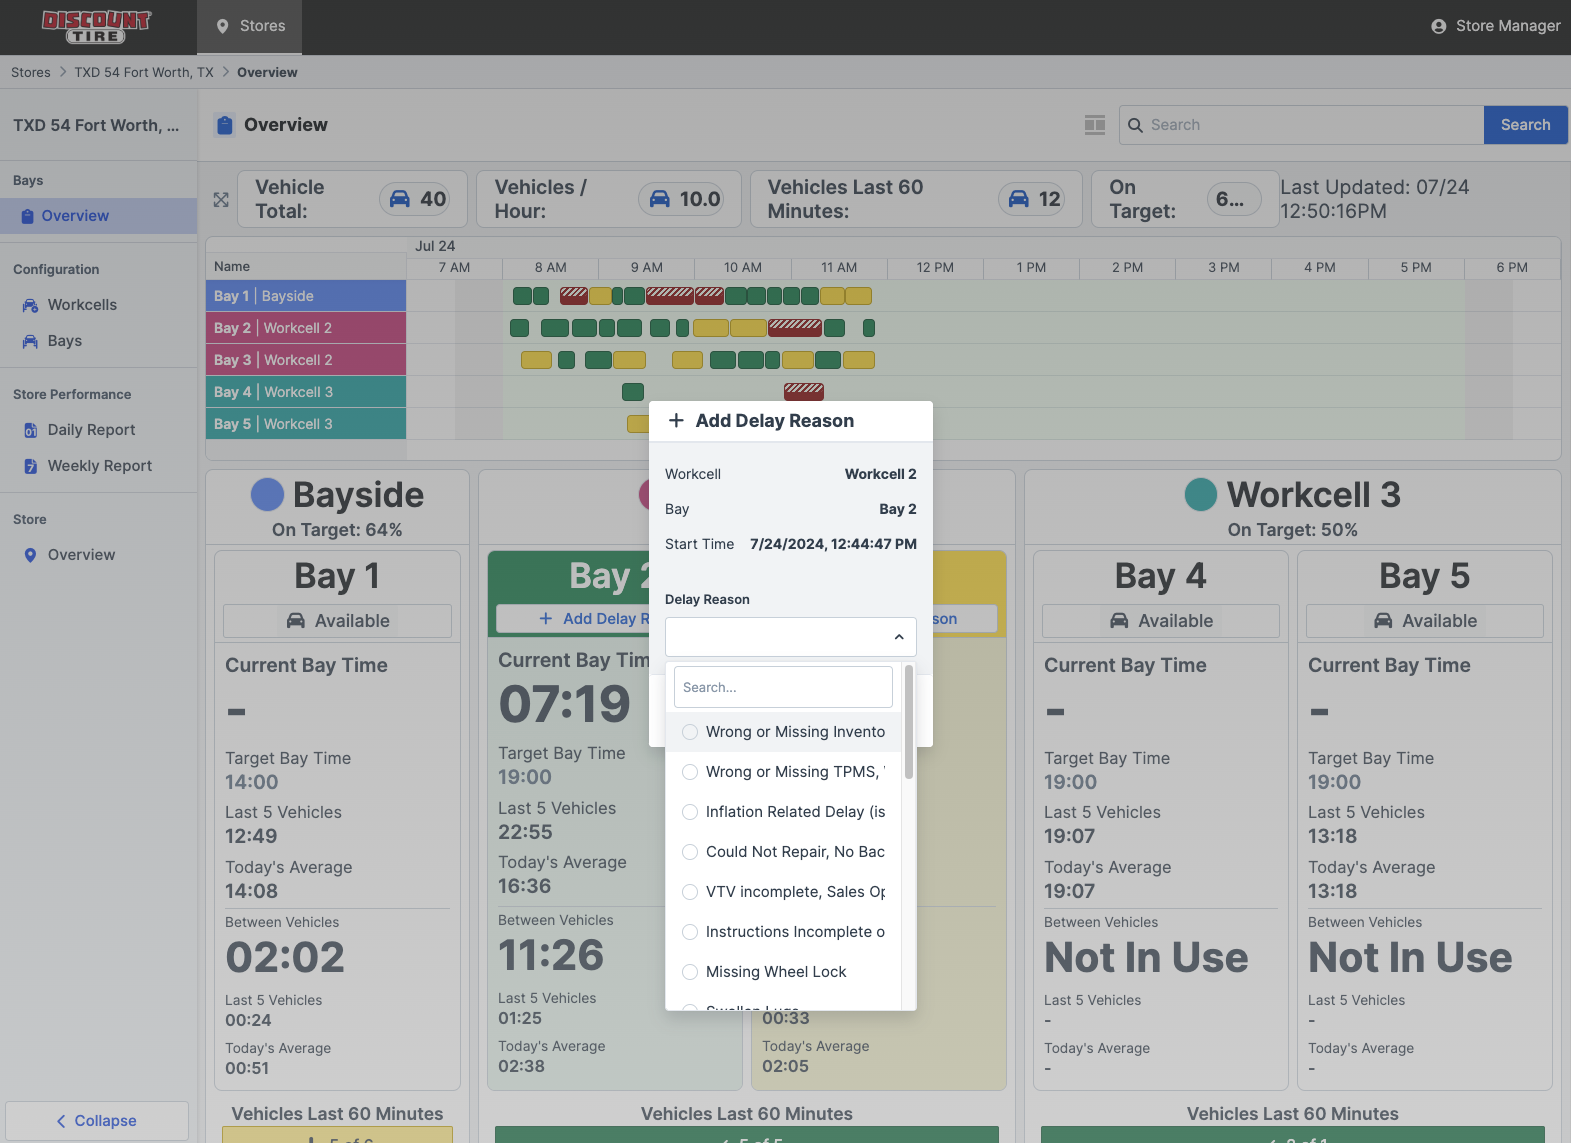Click the expand fullscreen arrows icon
Viewport: 1571px width, 1143px height.
pos(221,200)
